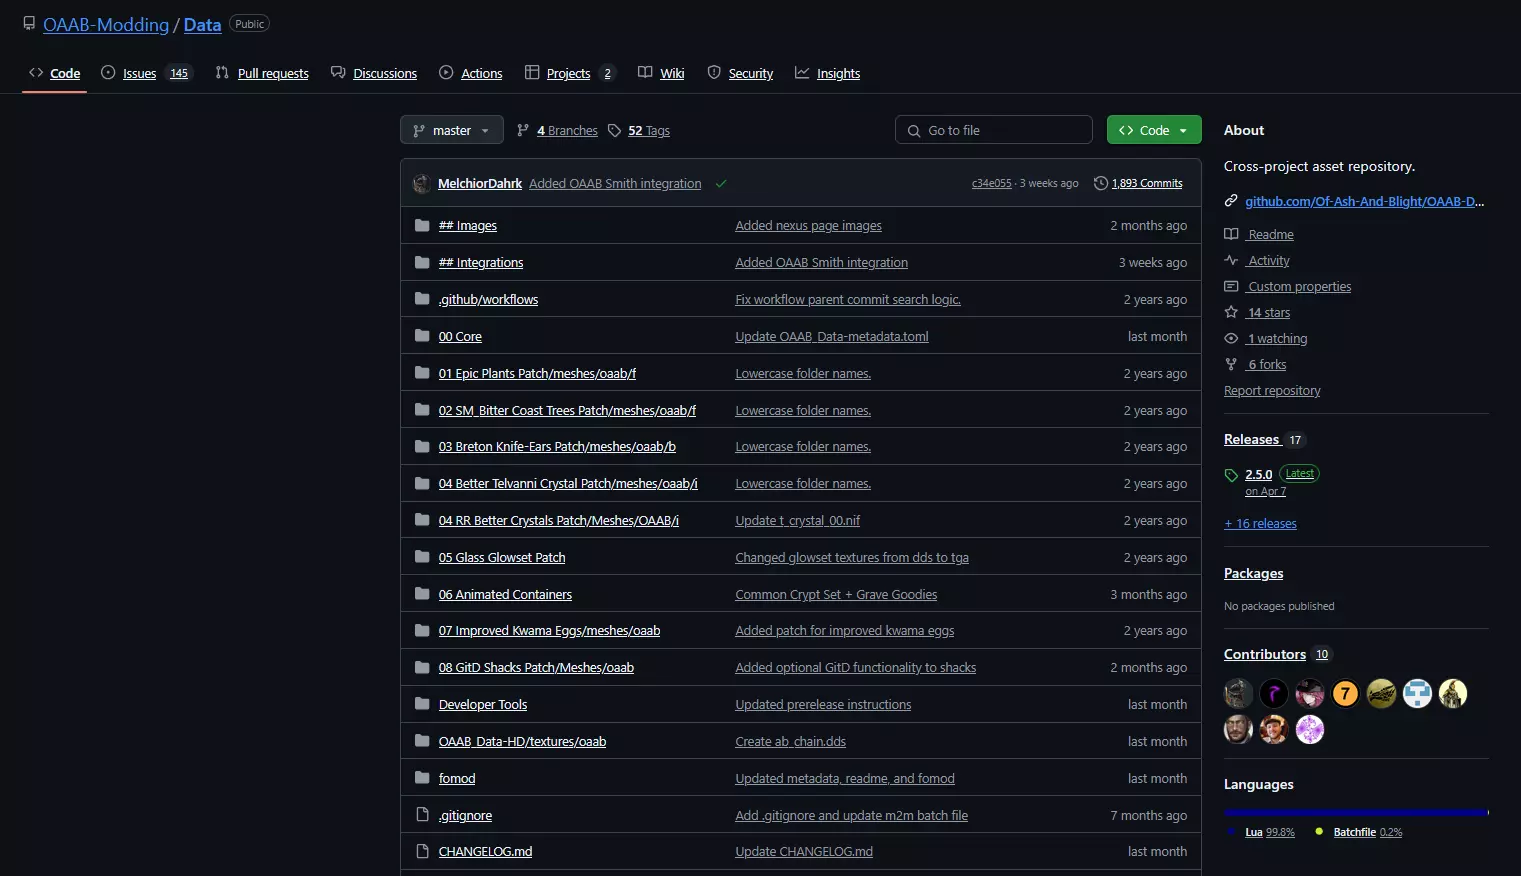The height and width of the screenshot is (876, 1521).
Task: Open the OAAB_Data-HD/textures/oaab folder
Action: pyautogui.click(x=522, y=742)
